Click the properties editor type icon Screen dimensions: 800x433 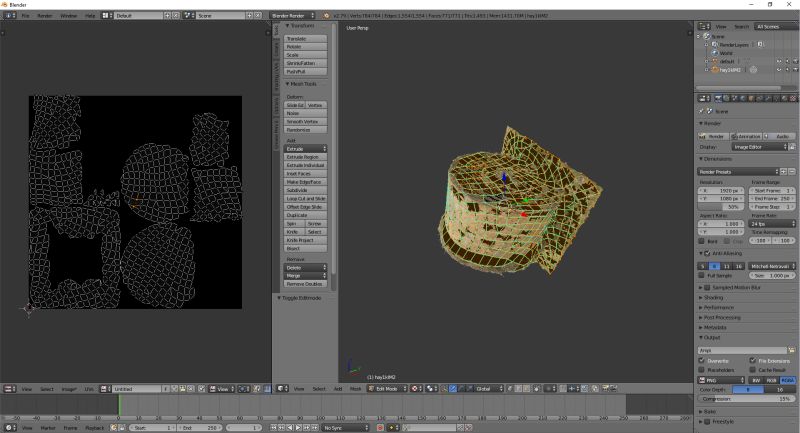point(704,98)
